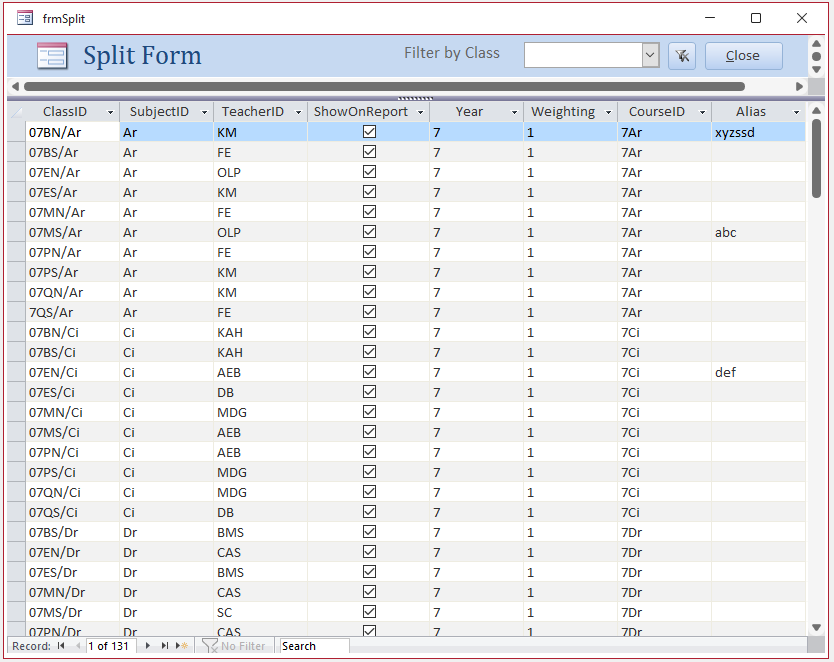Click the ClassID cell 7QS/Ar

pyautogui.click(x=72, y=312)
